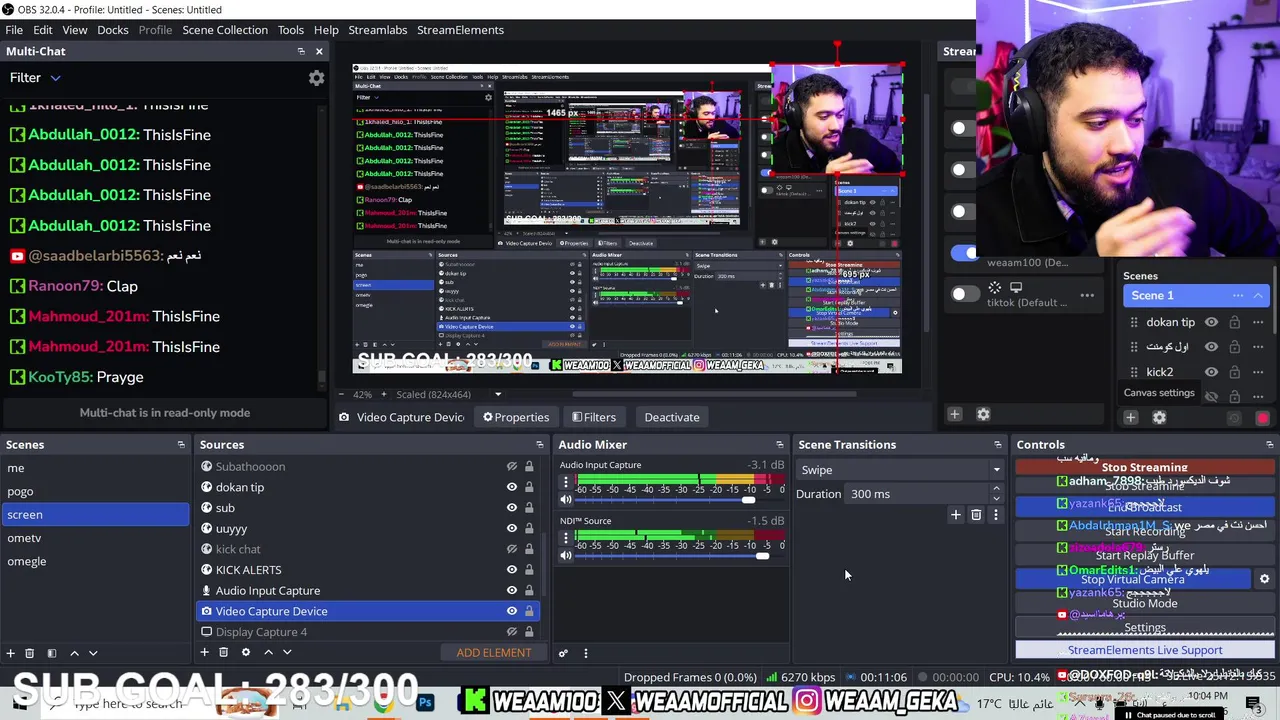Viewport: 1280px width, 720px height.
Task: Remove transition with trash icon
Action: 976,514
